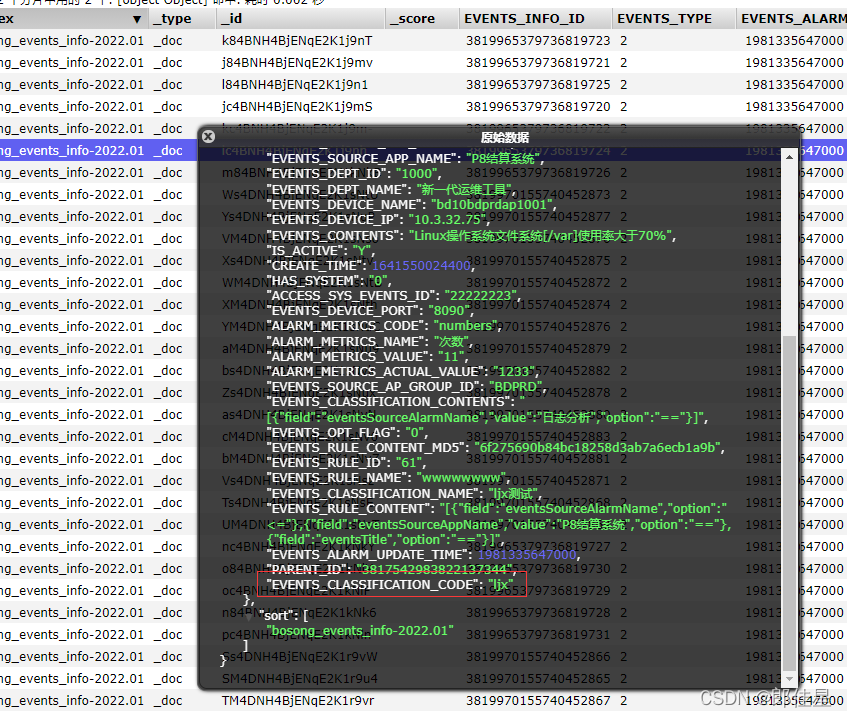
Task: Click the EVENTS_DEVICE_PORT value 8090
Action: pos(449,311)
